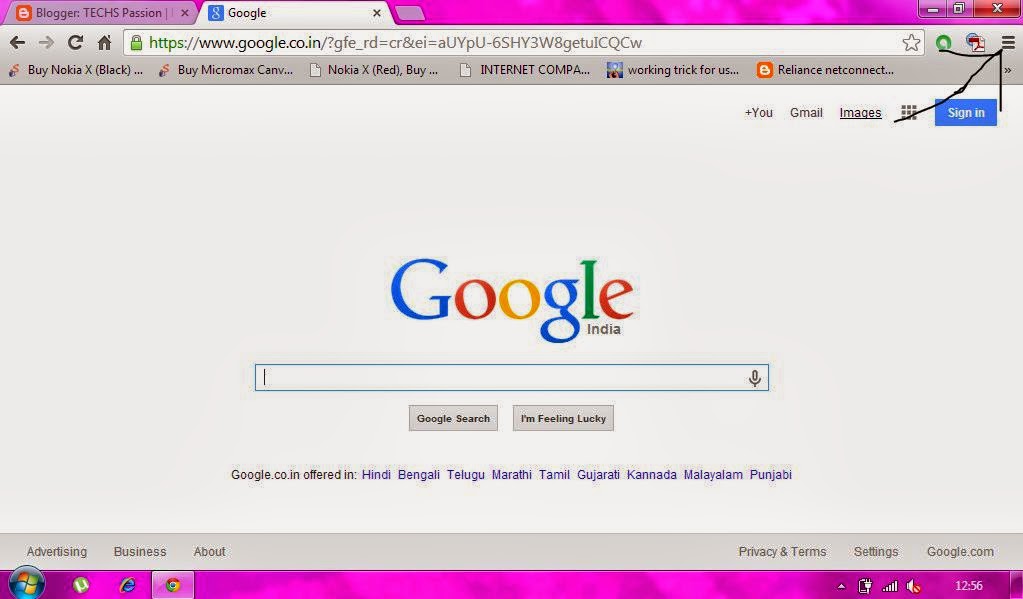1023x599 pixels.
Task: Bookmark this page with the star
Action: point(911,43)
